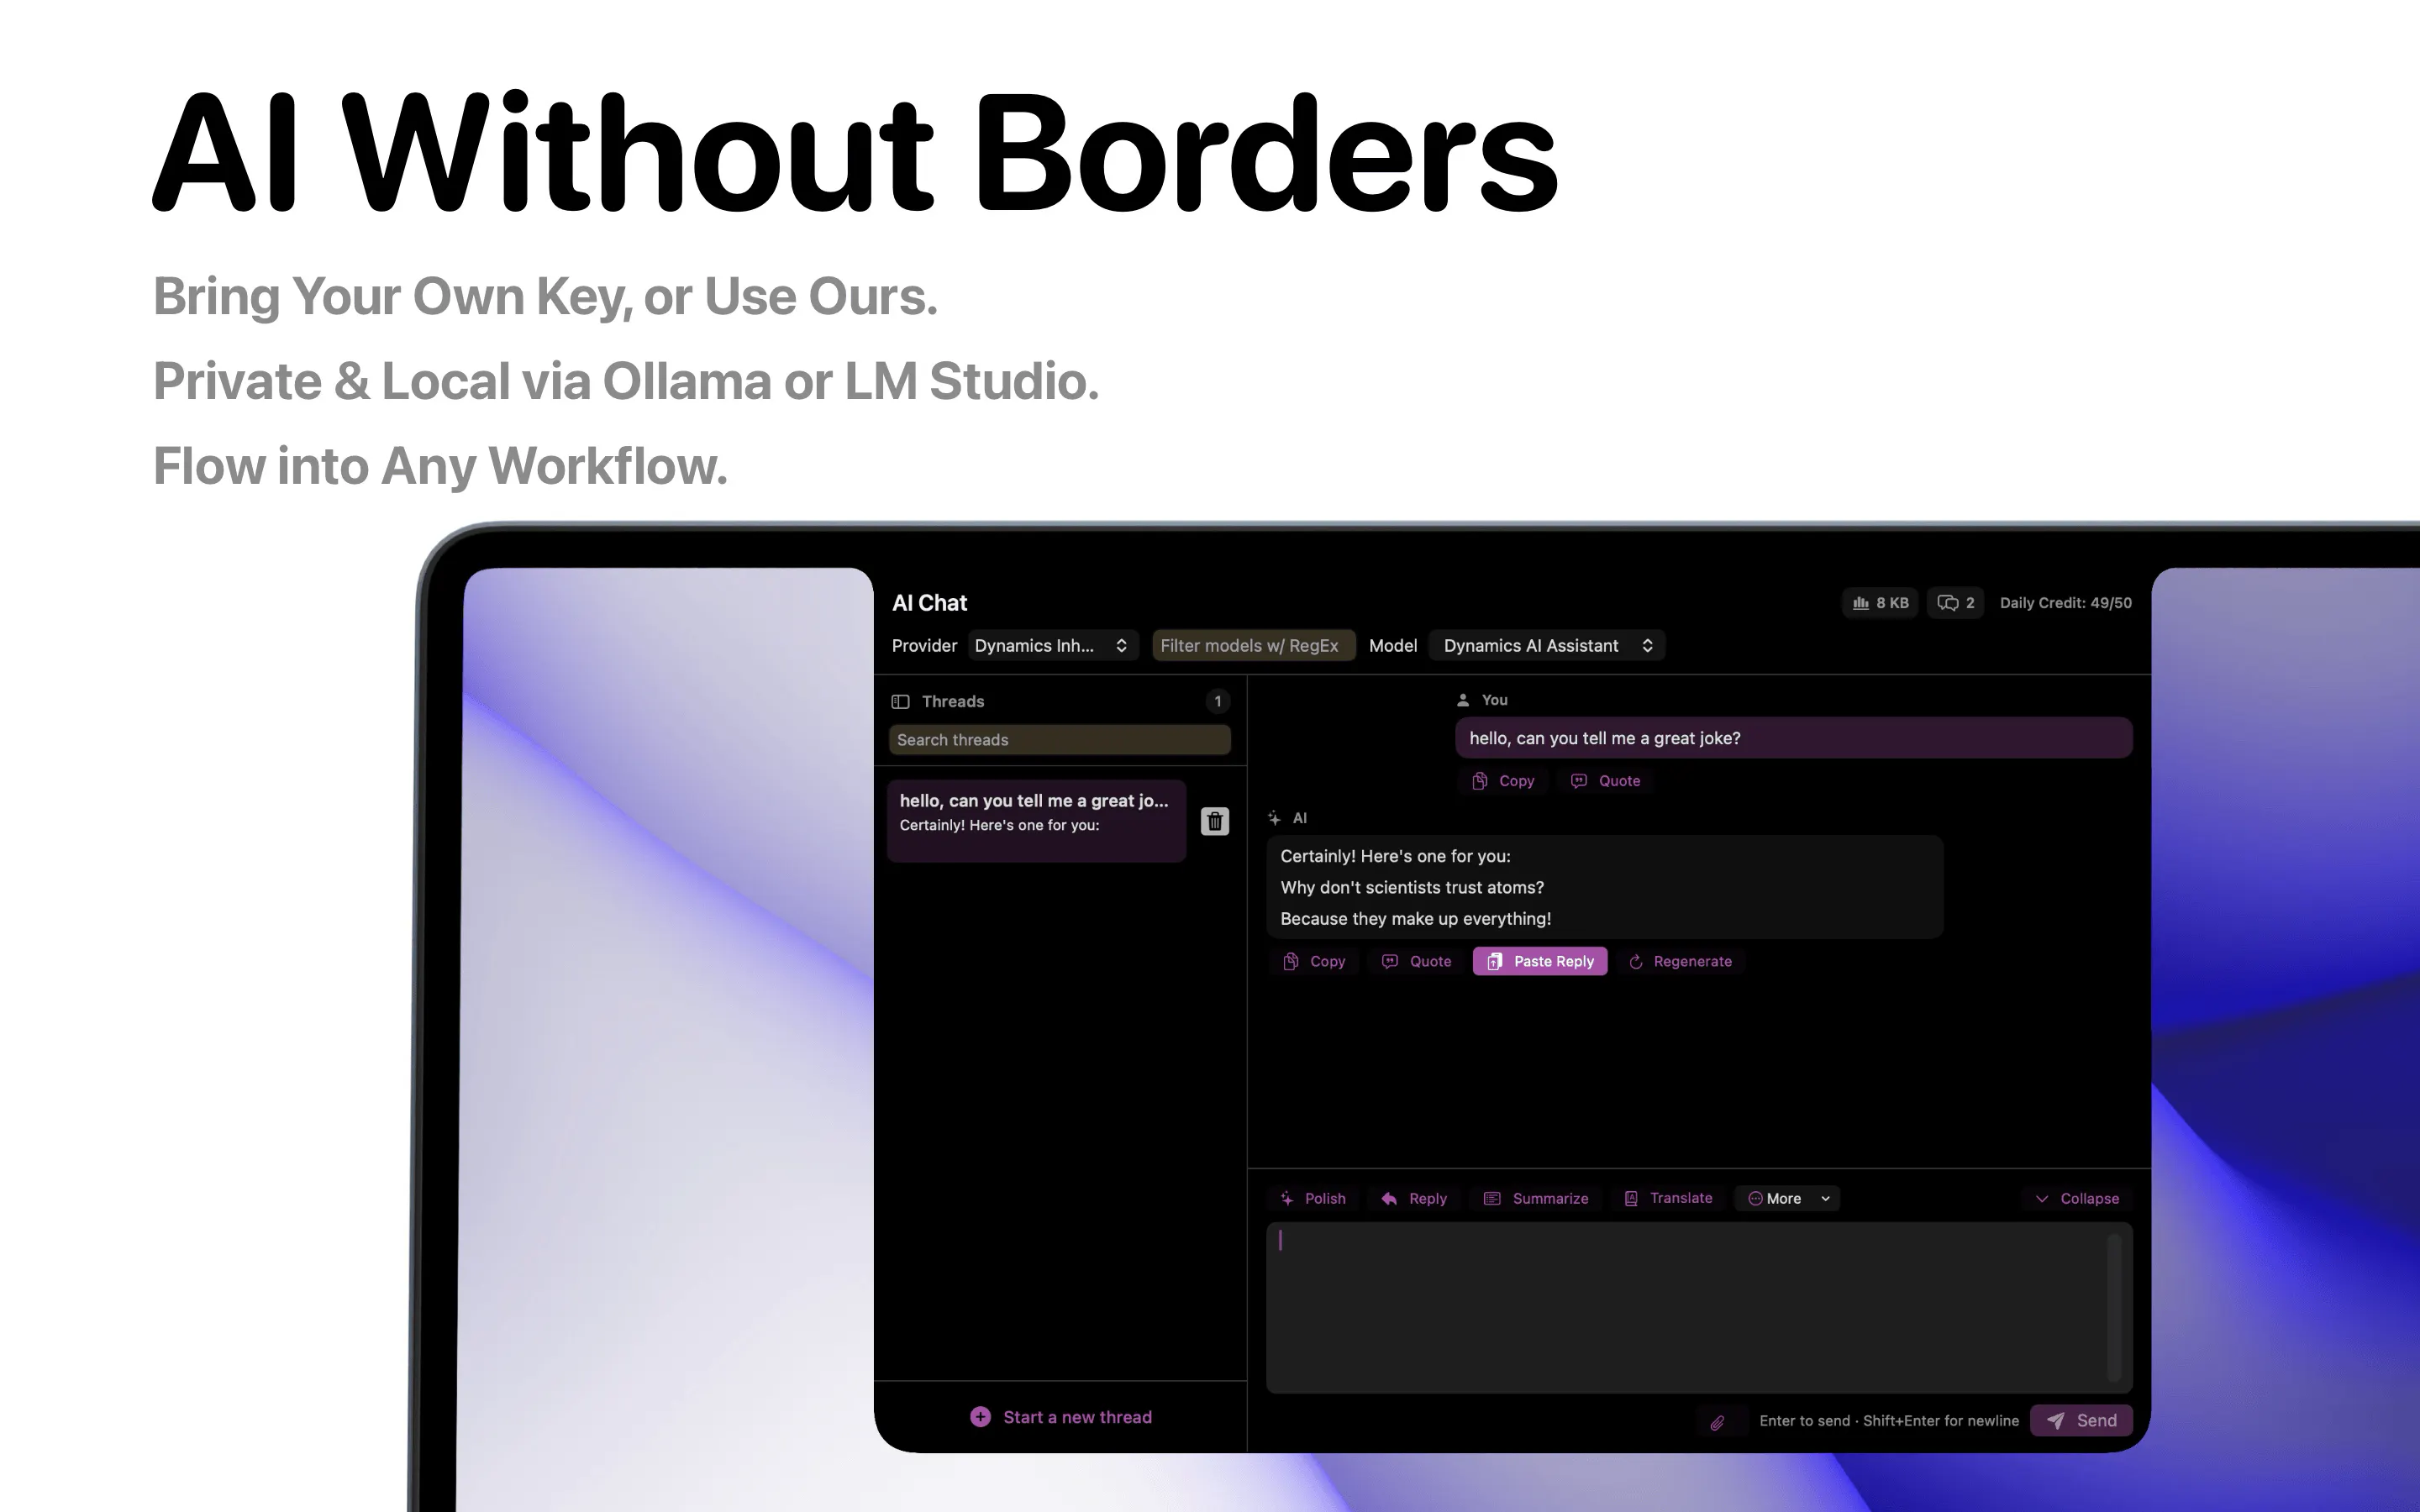
Task: Click the Threads sidebar panel icon
Action: point(900,701)
